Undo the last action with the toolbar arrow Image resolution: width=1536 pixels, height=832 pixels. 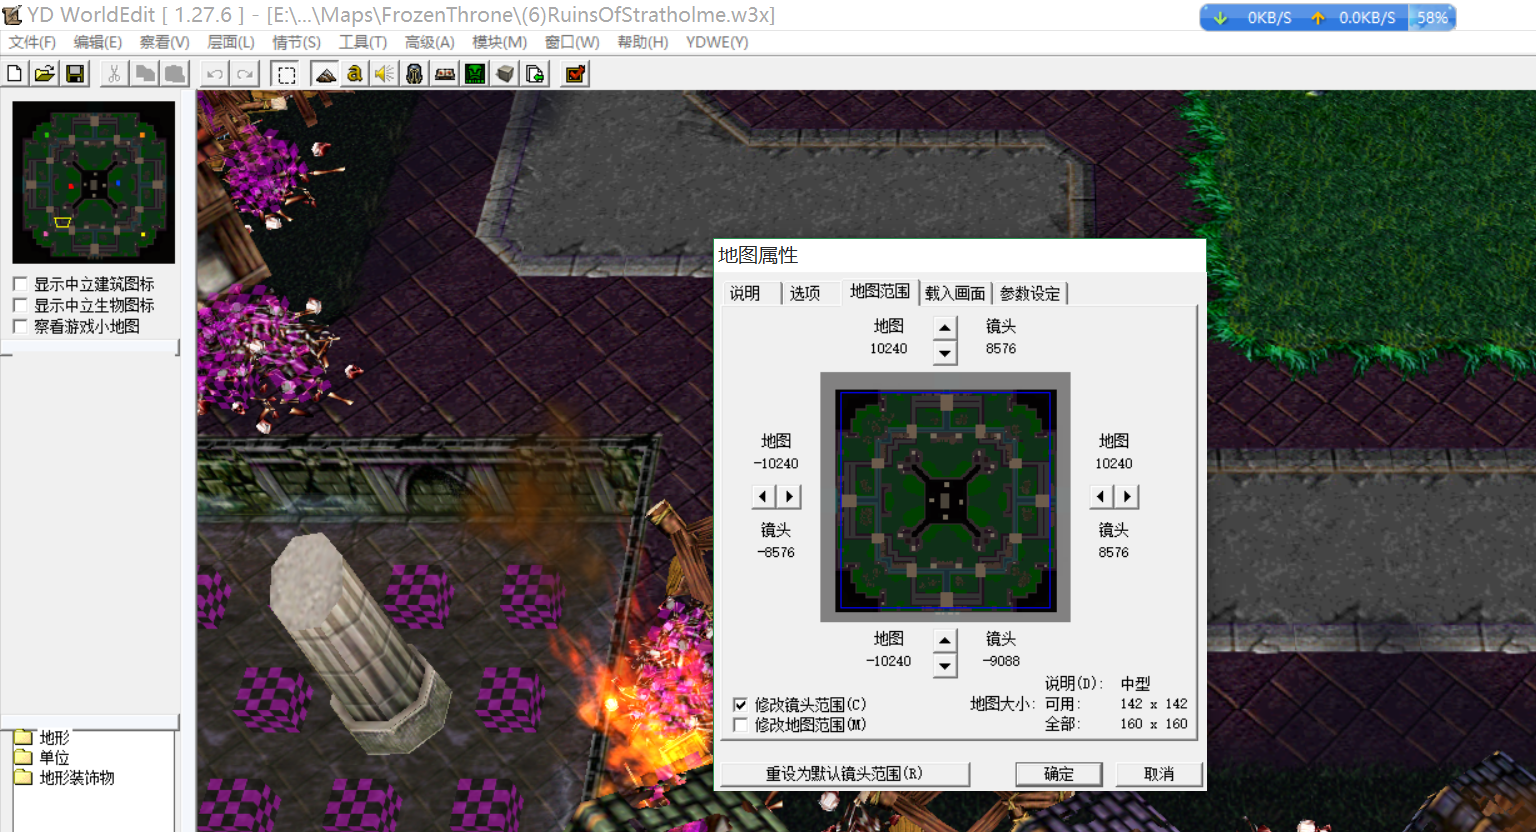tap(214, 74)
